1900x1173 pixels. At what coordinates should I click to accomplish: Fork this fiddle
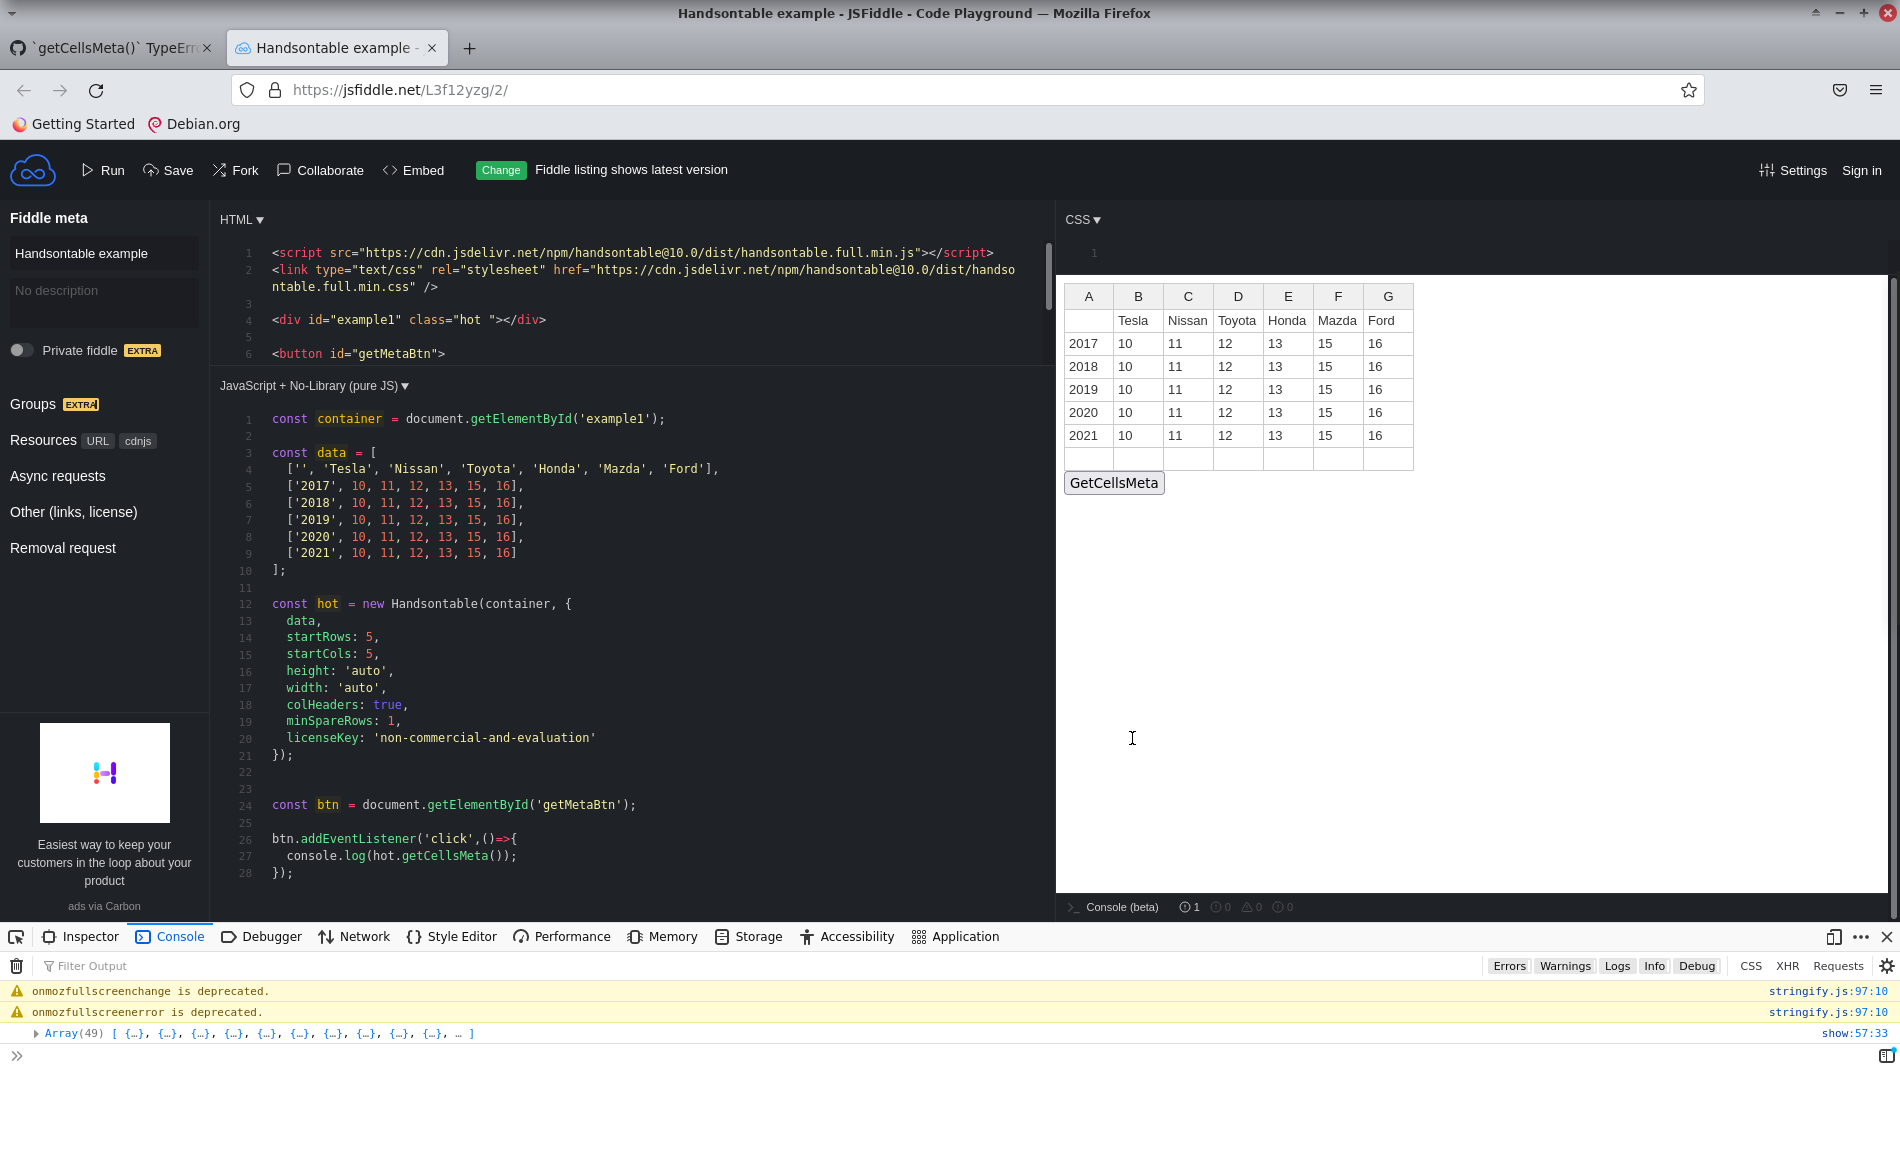(x=235, y=170)
